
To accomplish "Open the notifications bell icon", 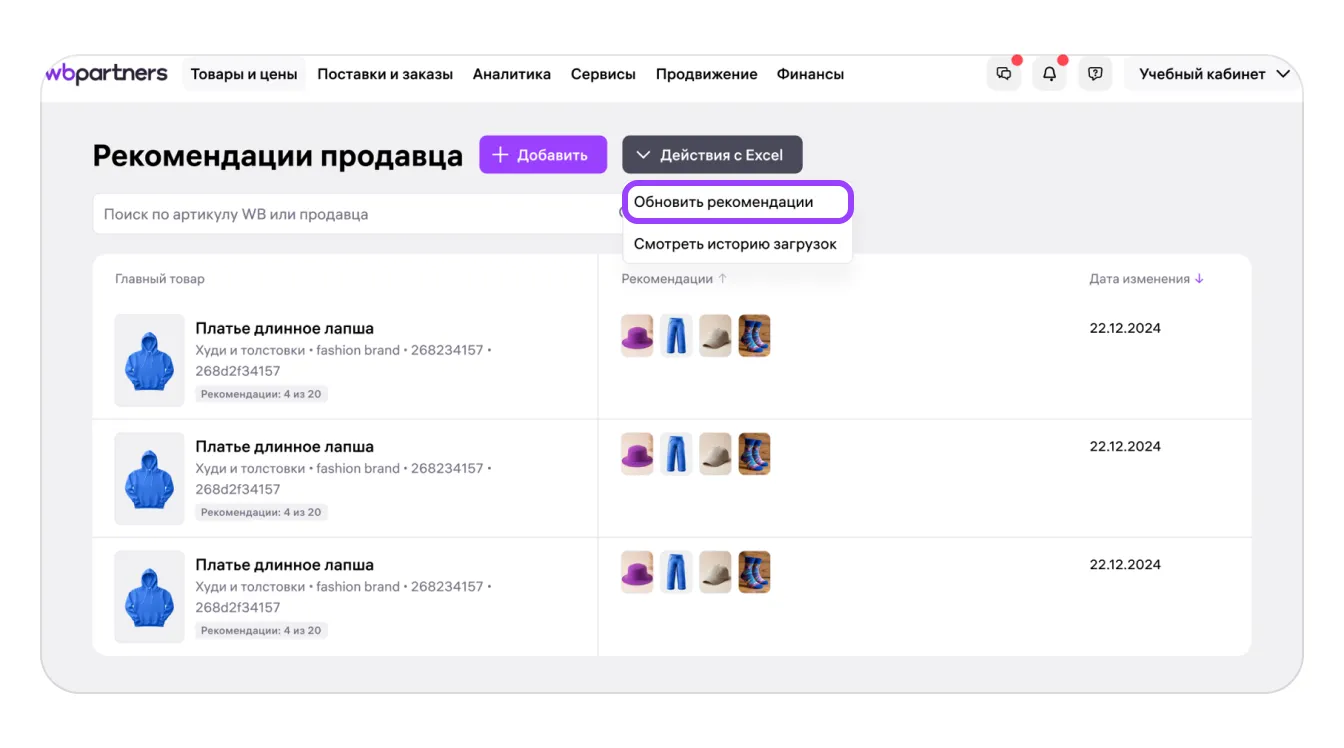I will point(1049,74).
